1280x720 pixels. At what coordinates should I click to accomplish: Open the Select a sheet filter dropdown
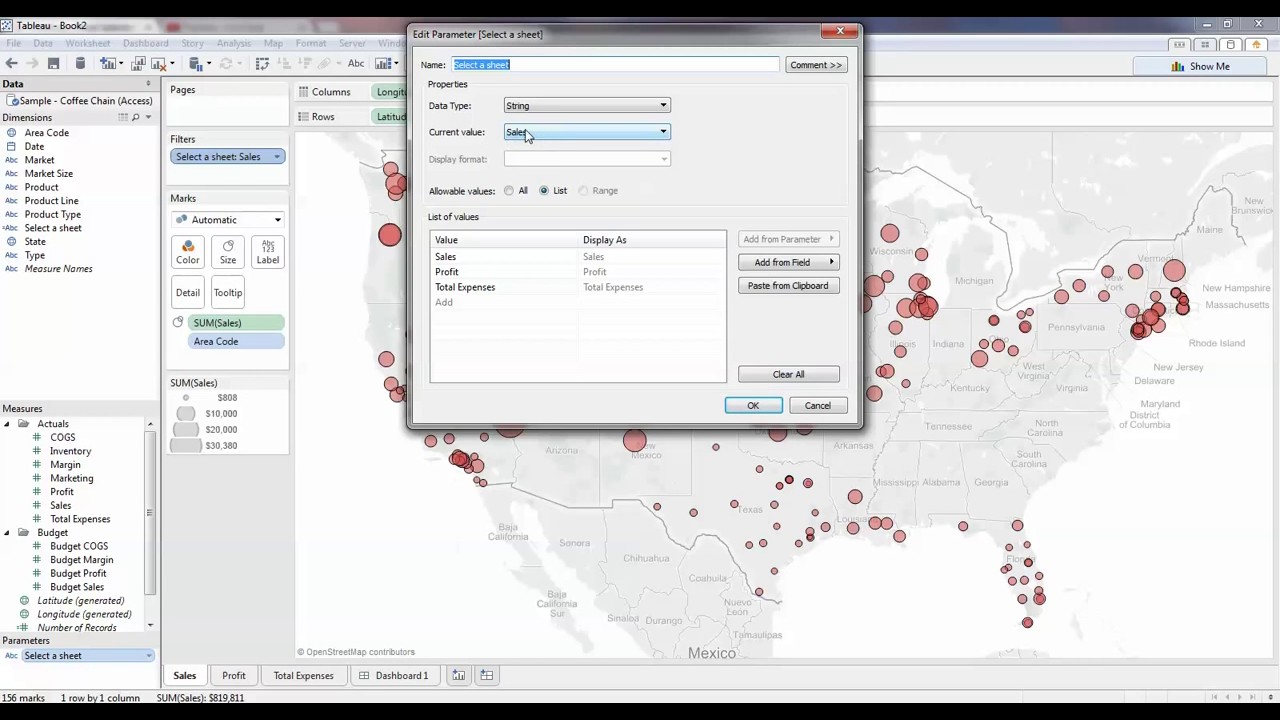pyautogui.click(x=277, y=157)
